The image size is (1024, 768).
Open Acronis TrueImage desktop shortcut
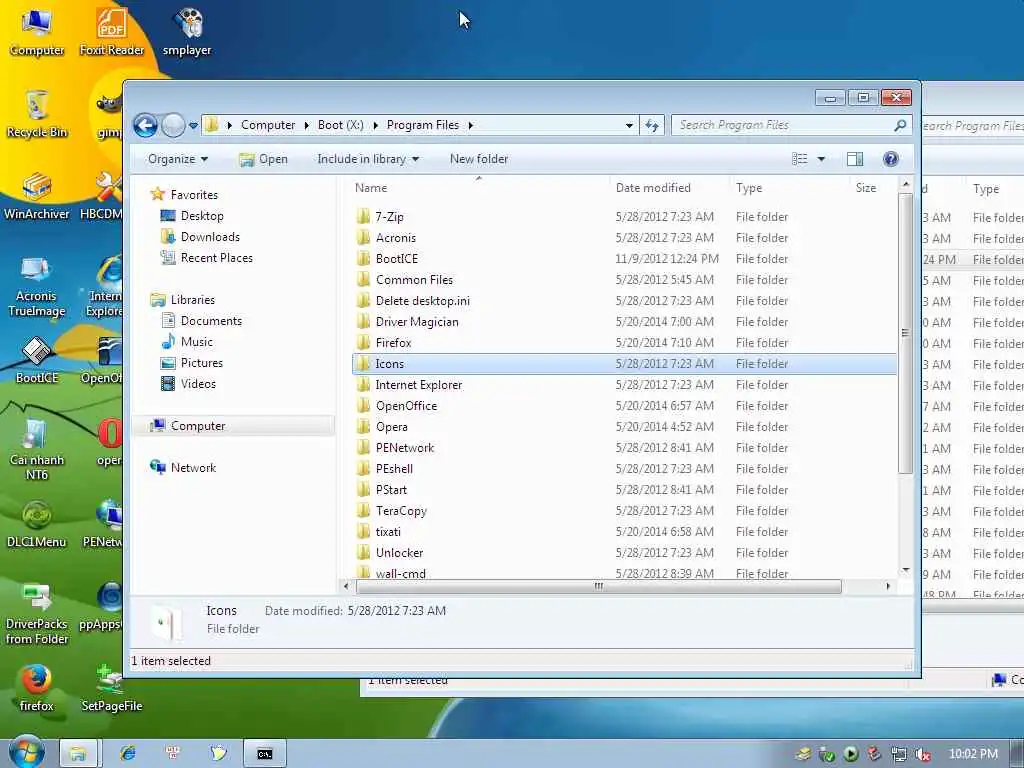[37, 286]
